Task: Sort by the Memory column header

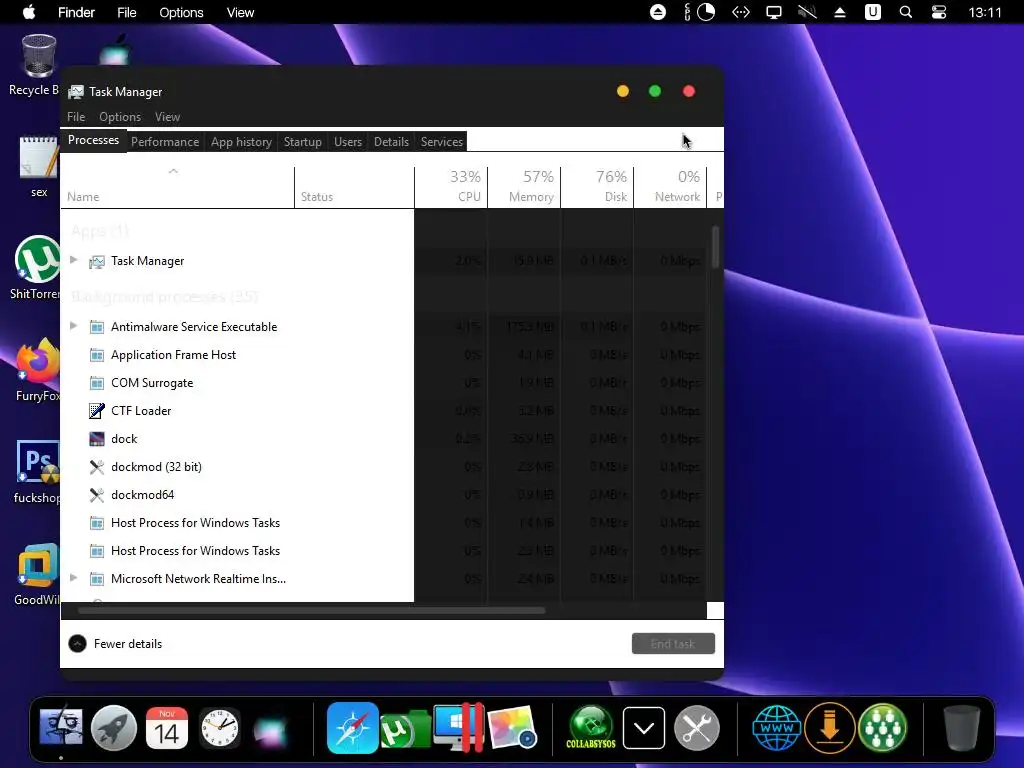Action: pyautogui.click(x=524, y=187)
